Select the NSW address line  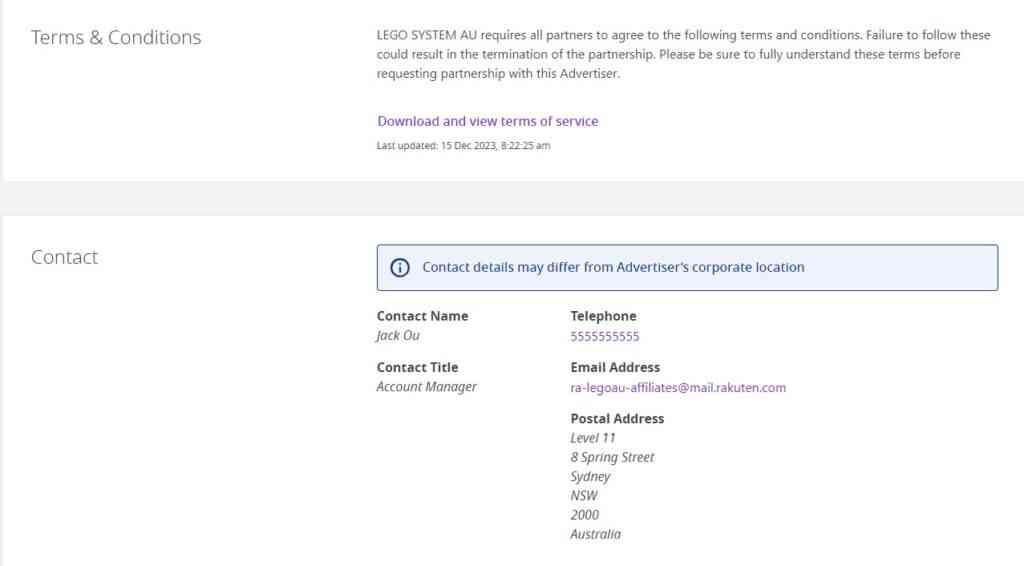[584, 496]
